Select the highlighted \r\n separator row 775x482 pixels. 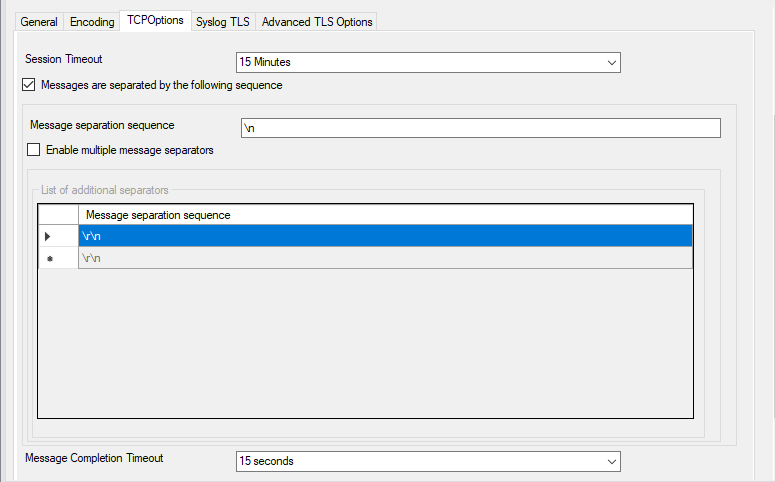click(x=385, y=236)
